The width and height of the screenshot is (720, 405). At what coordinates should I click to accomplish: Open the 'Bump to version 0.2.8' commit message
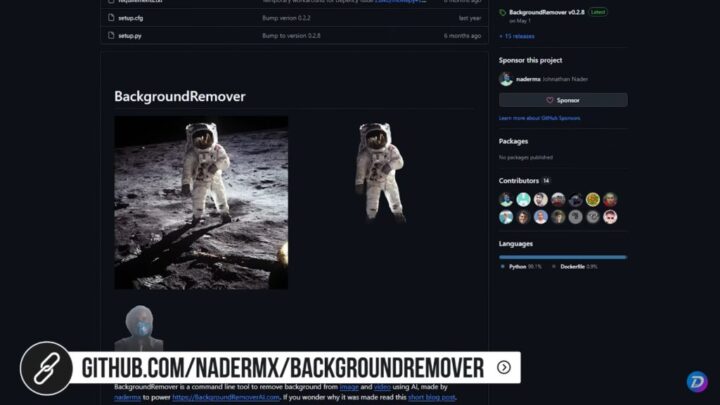click(291, 35)
